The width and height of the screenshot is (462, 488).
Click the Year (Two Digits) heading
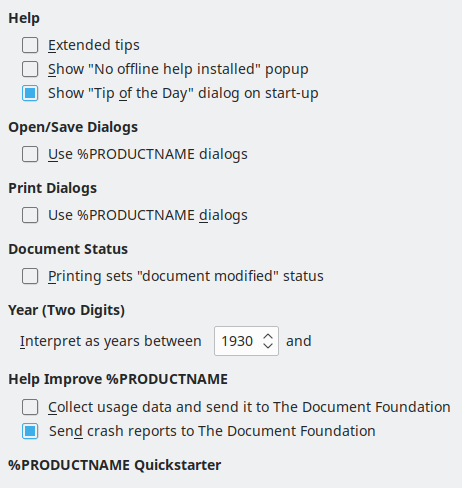pyautogui.click(x=67, y=310)
